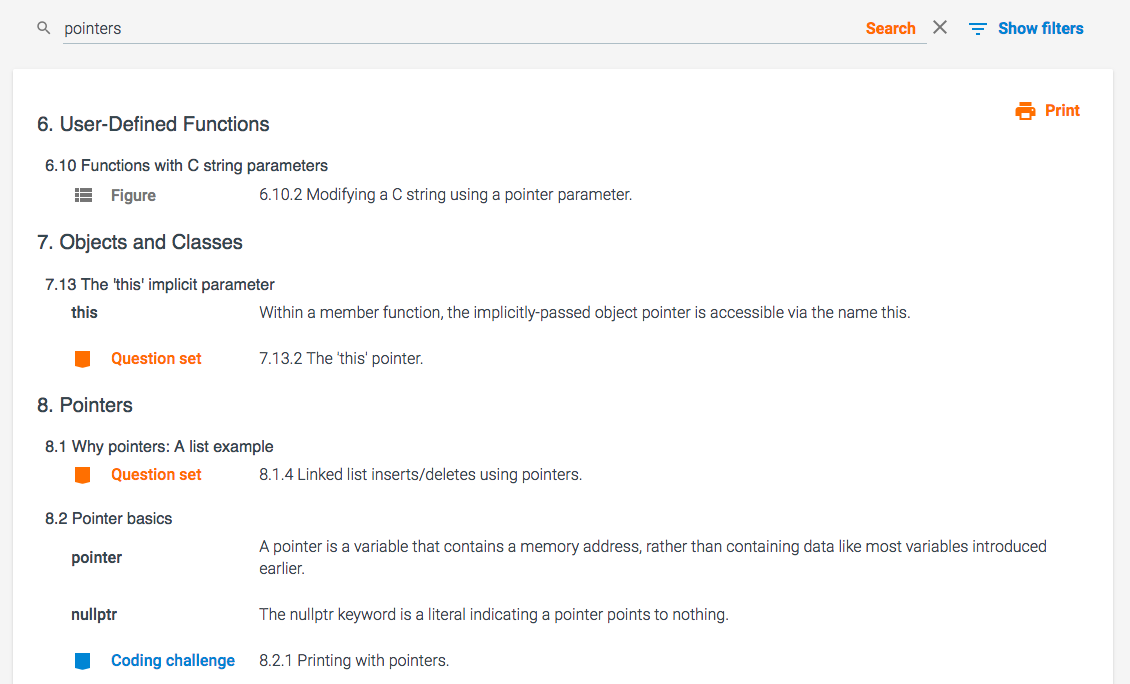Screen dimensions: 1130x684
Task: Click the Print link
Action: [1062, 111]
